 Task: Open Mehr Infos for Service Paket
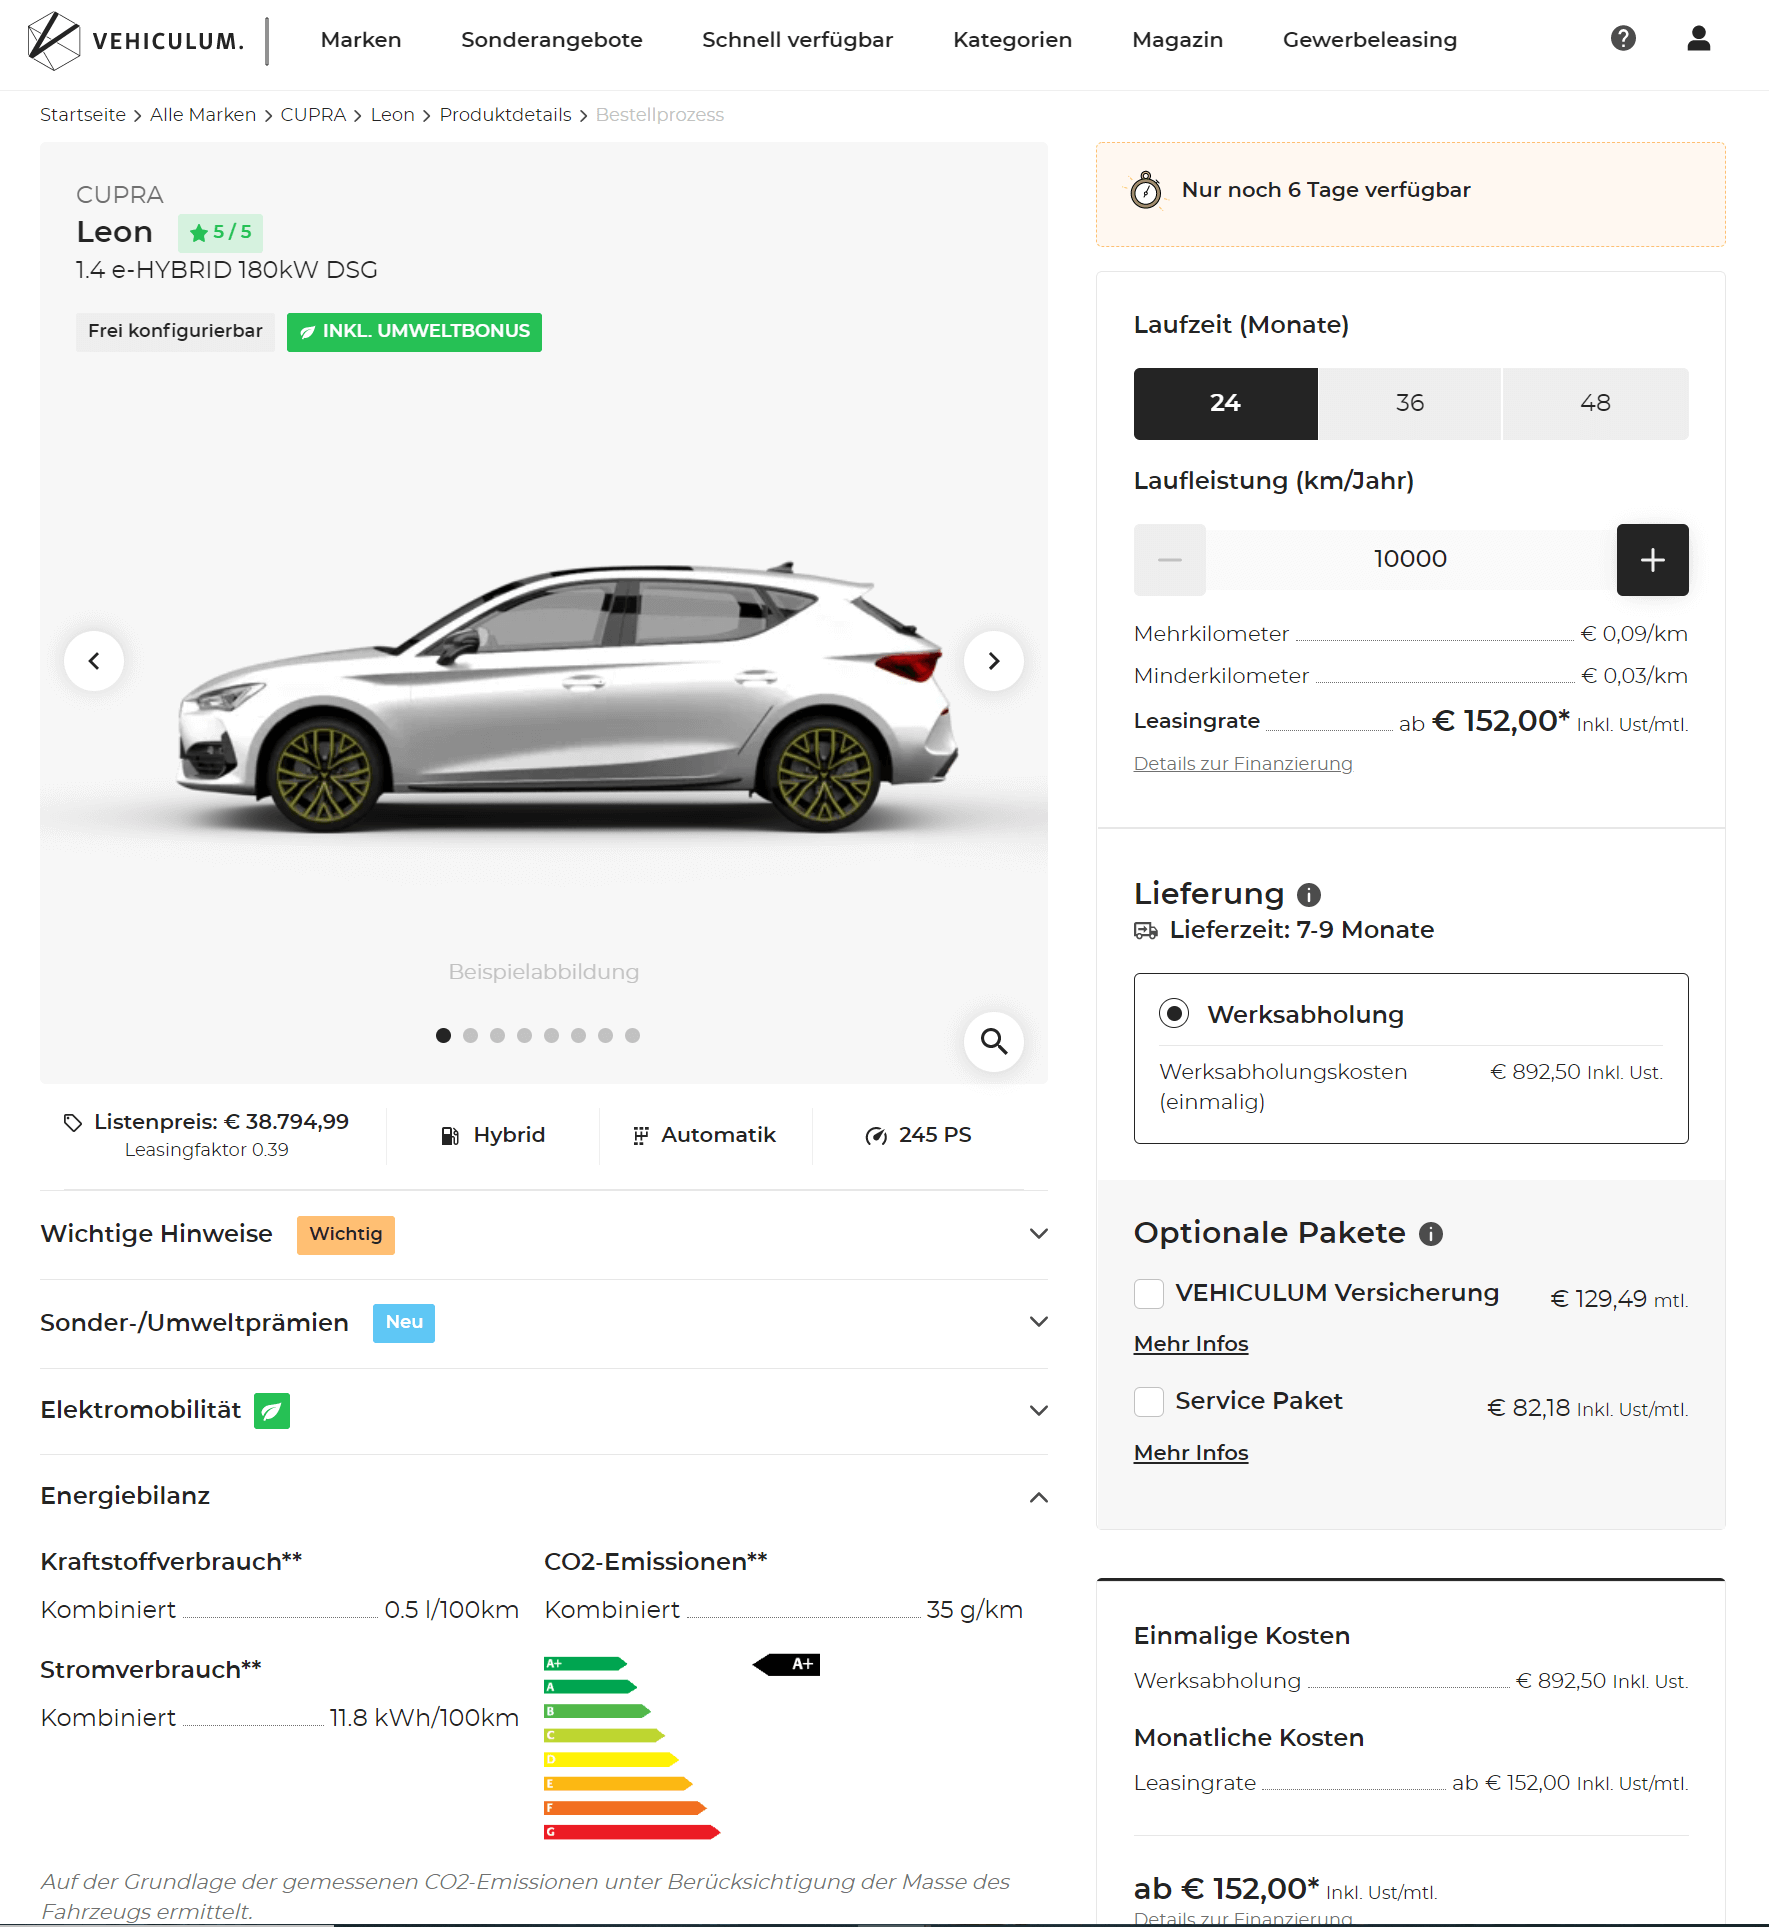tap(1191, 1453)
